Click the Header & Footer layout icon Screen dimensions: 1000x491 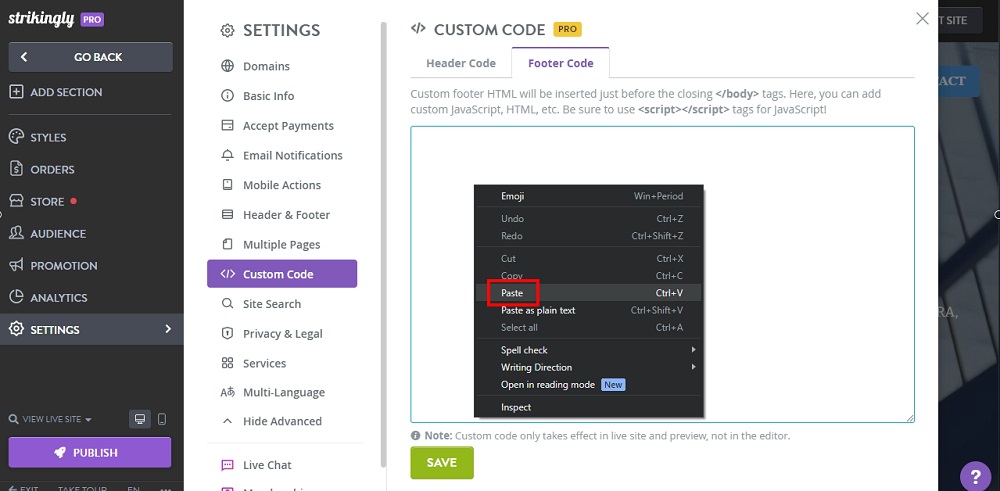(x=227, y=215)
